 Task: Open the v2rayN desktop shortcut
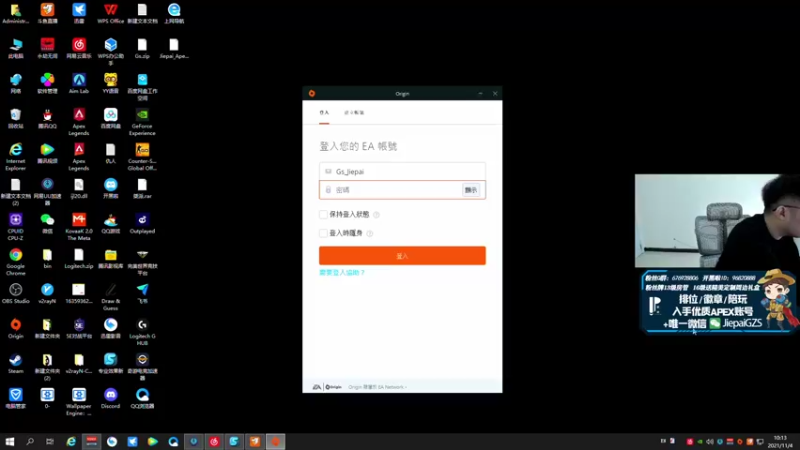pyautogui.click(x=47, y=294)
